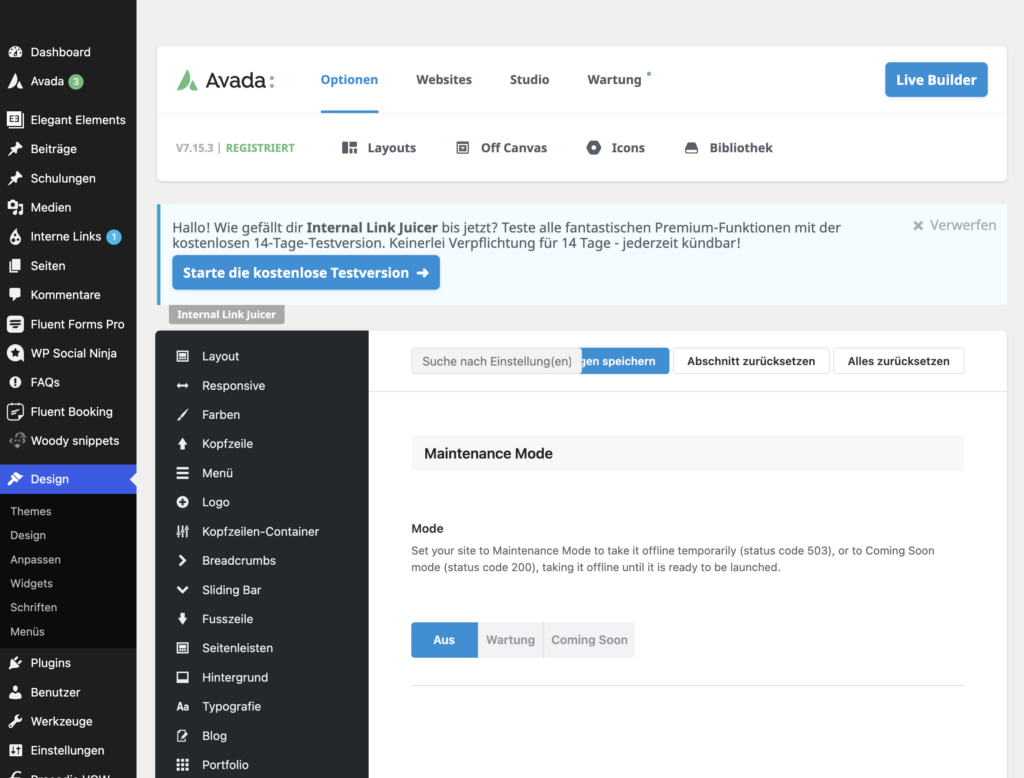Open the Fusszeile options section

tap(262, 619)
